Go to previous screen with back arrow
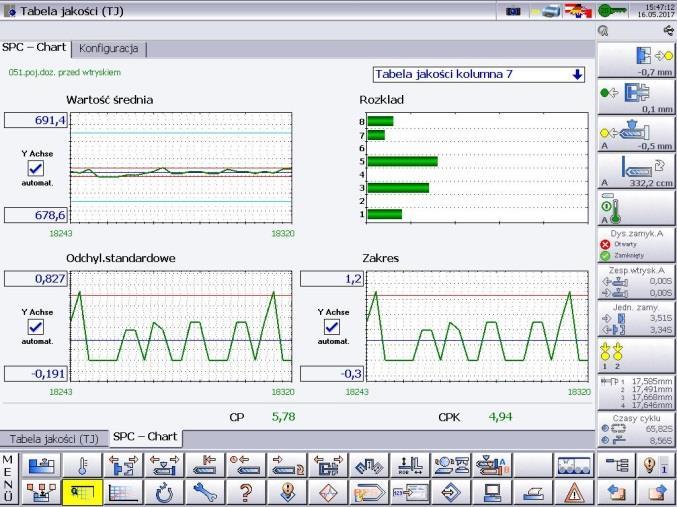Viewport: 677px width, 507px height. pos(616,492)
